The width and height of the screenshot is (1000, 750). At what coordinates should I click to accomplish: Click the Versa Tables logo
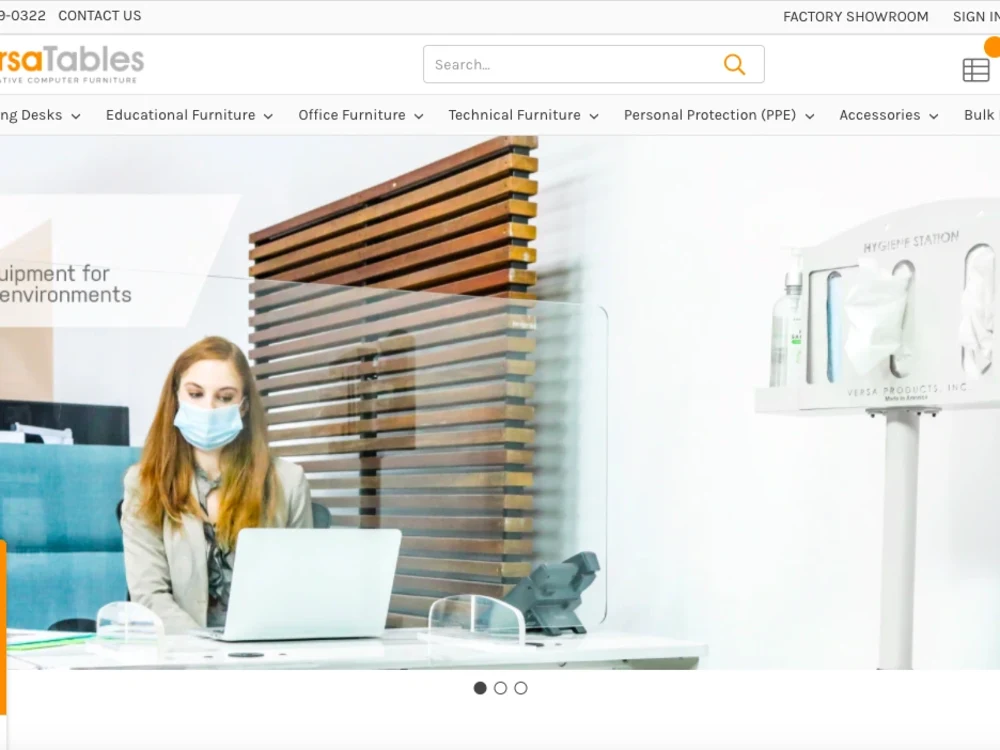pyautogui.click(x=72, y=62)
